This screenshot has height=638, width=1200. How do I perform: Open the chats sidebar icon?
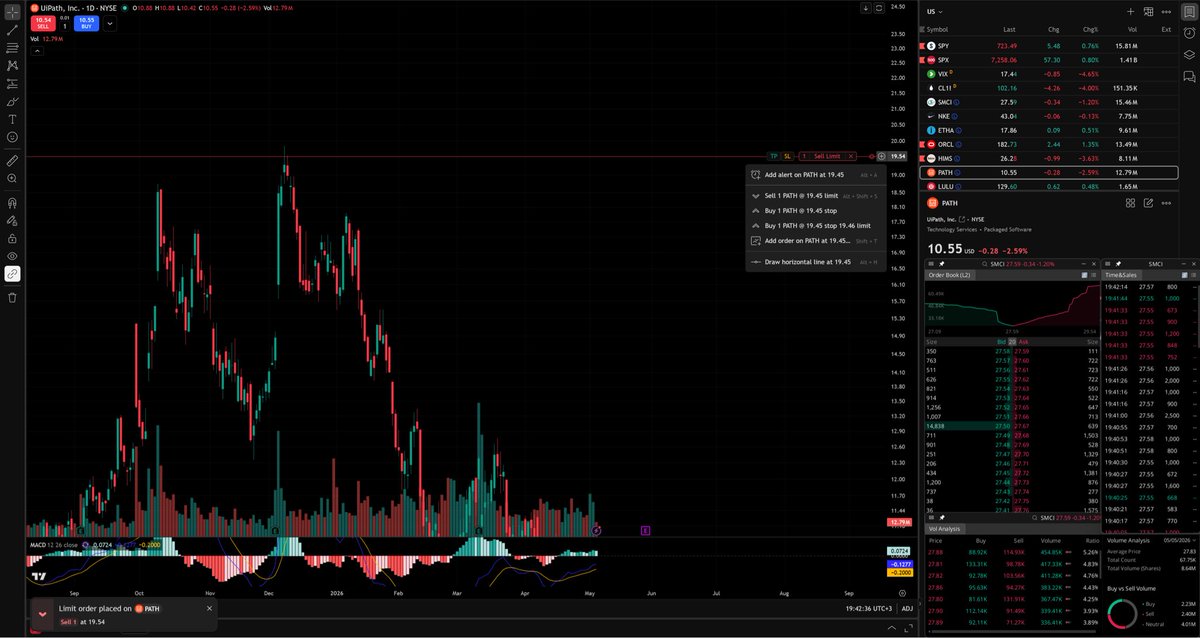coord(1188,78)
